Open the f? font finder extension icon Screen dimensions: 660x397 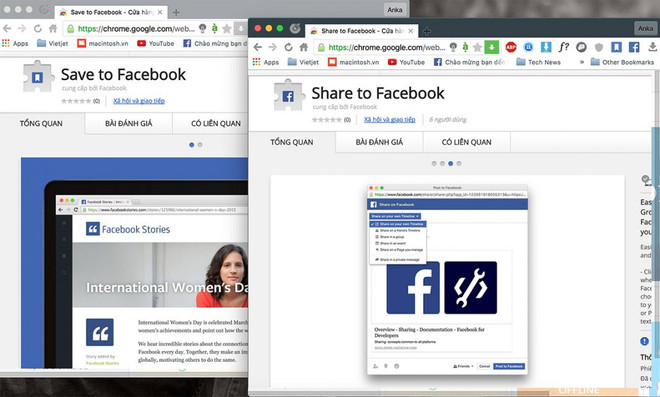(564, 47)
